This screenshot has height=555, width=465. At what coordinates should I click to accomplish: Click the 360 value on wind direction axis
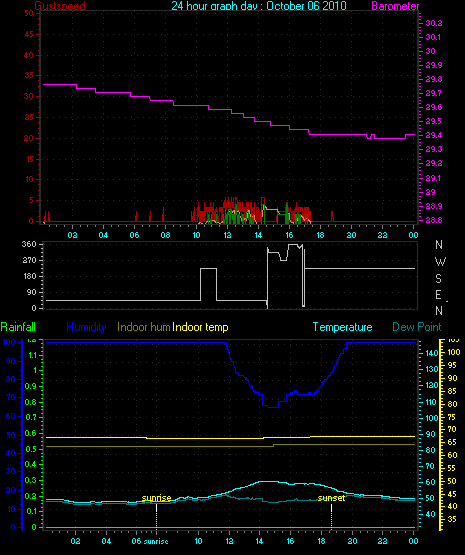29,244
